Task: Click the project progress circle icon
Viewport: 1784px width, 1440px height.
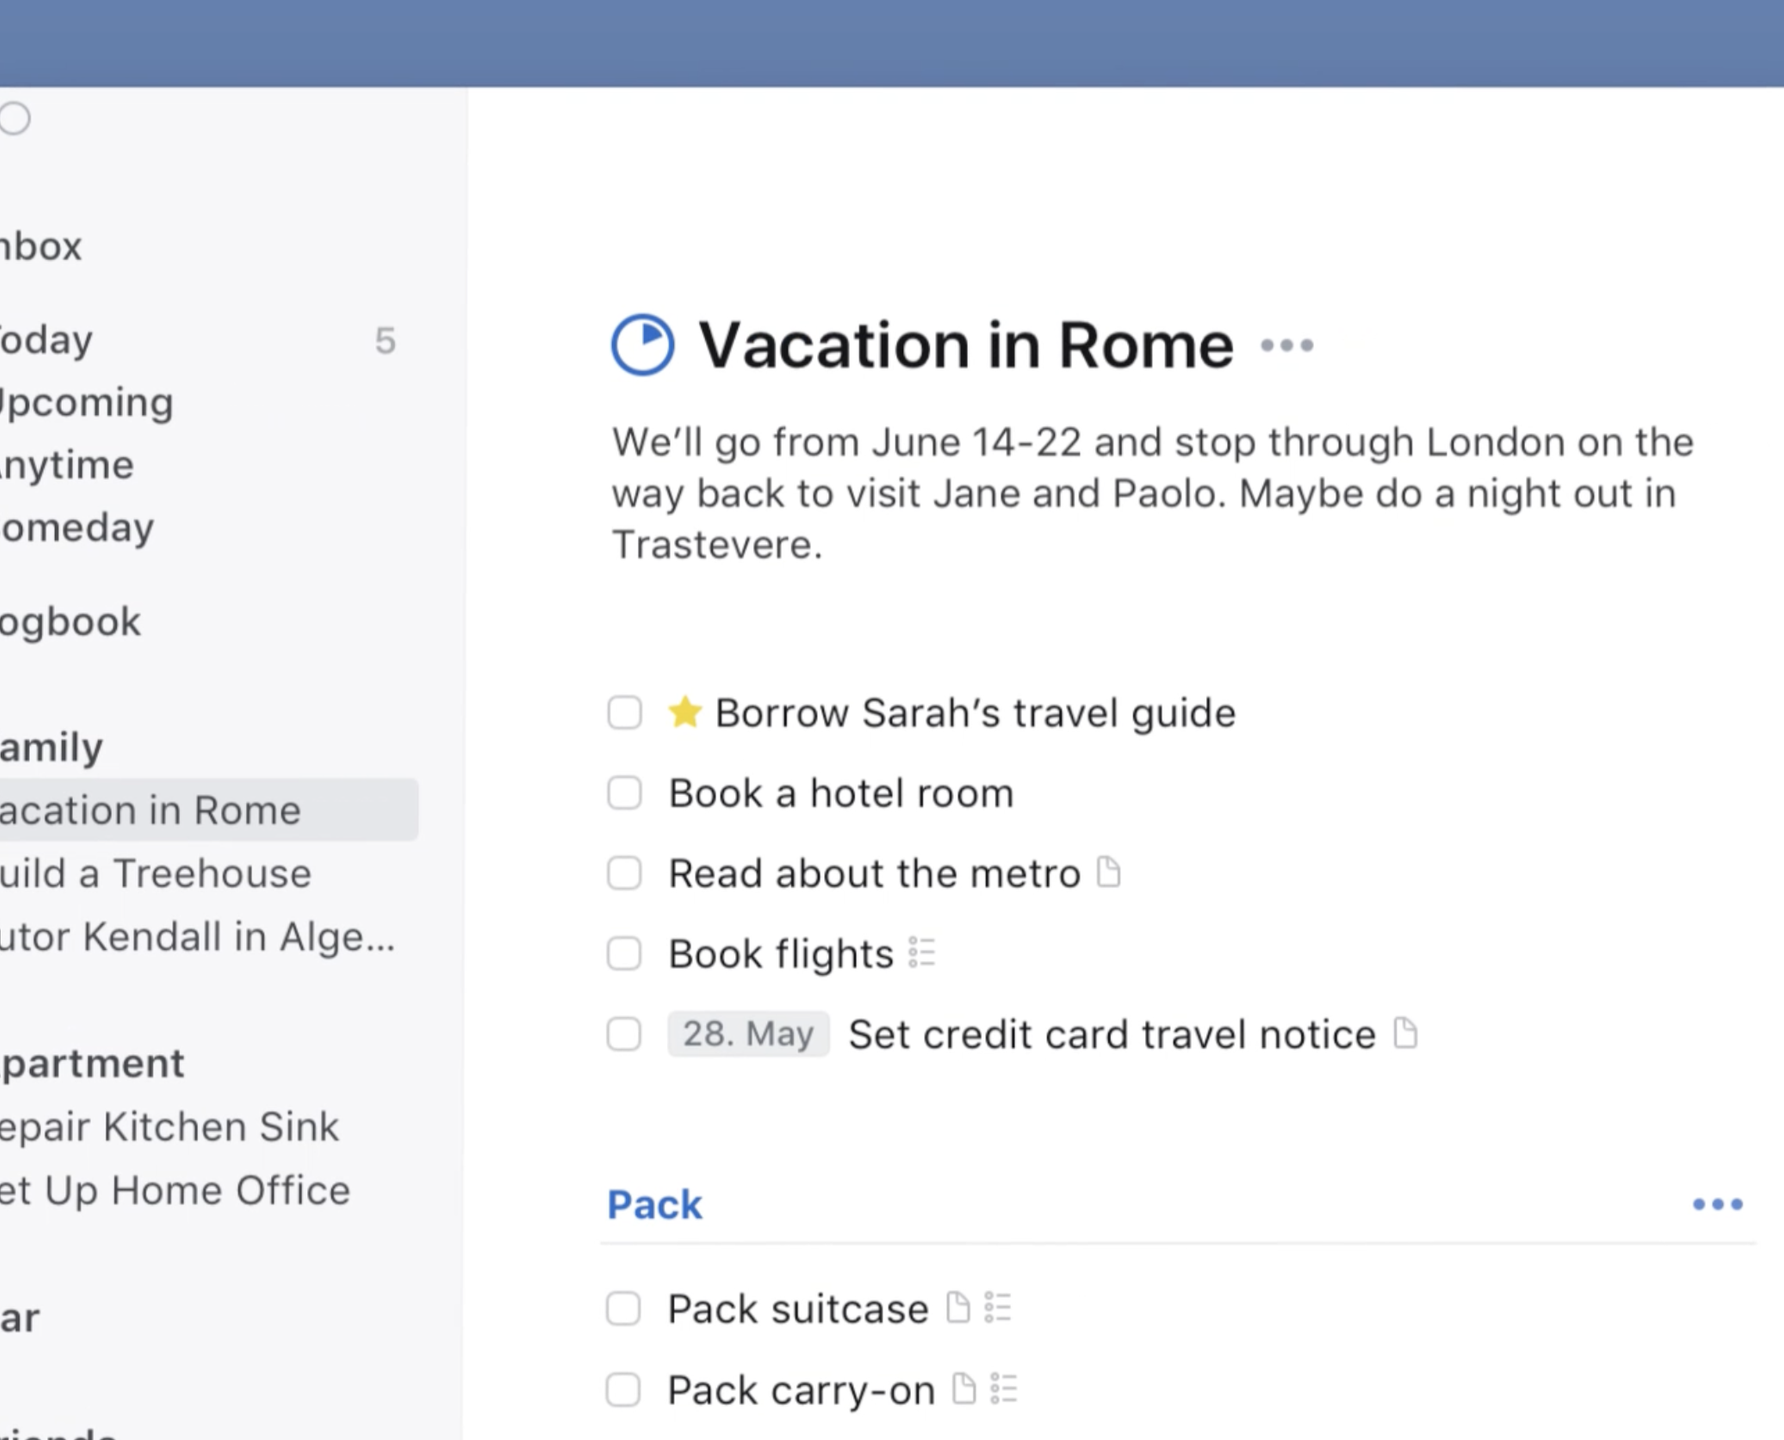Action: coord(642,345)
